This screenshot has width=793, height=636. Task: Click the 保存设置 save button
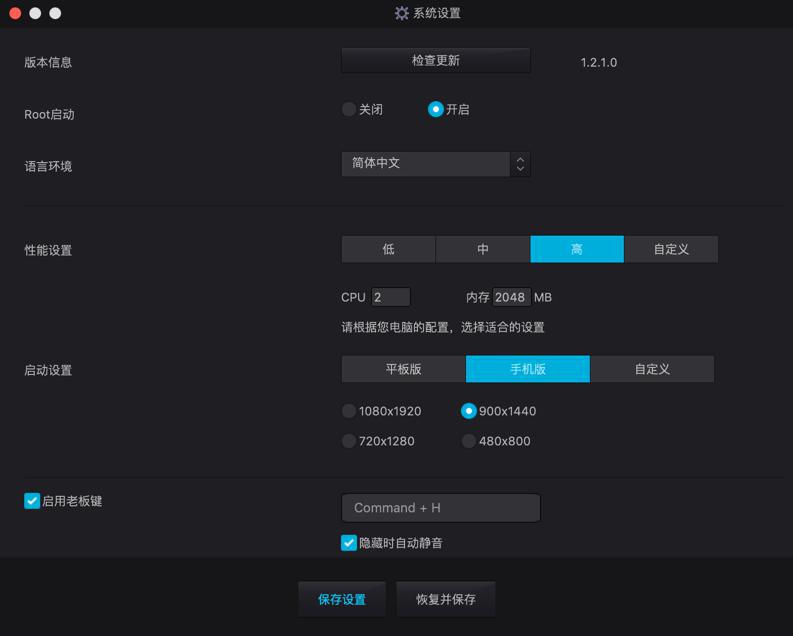(342, 599)
